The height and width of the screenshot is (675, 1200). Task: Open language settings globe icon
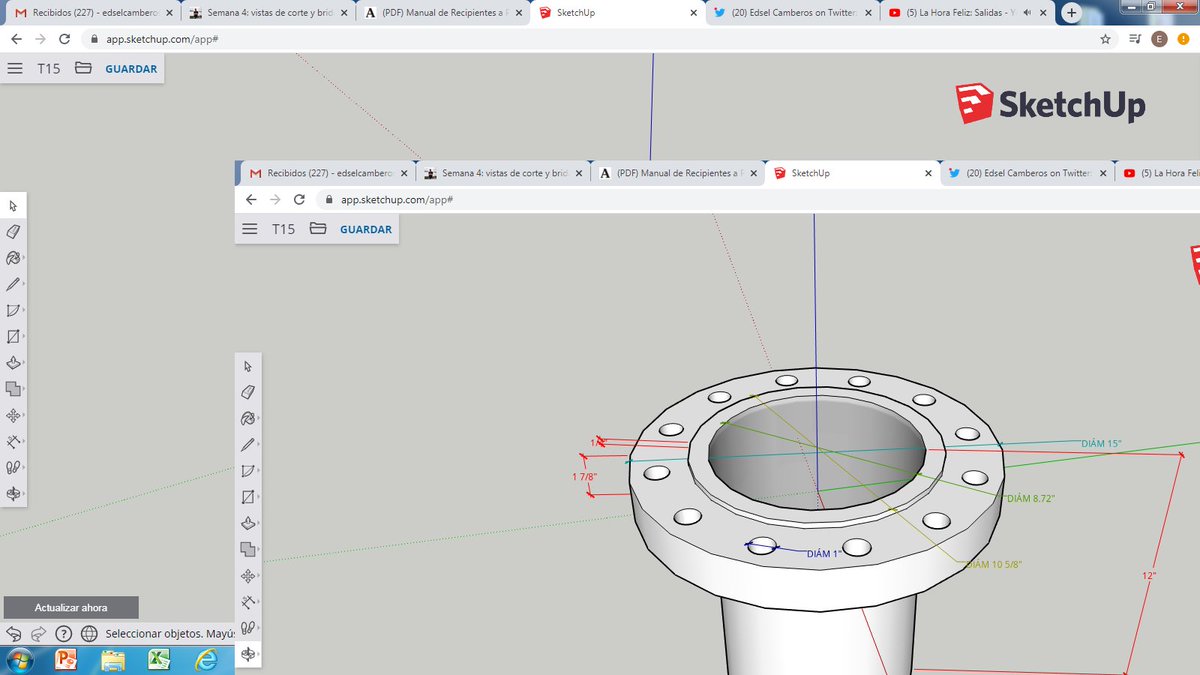pyautogui.click(x=89, y=633)
